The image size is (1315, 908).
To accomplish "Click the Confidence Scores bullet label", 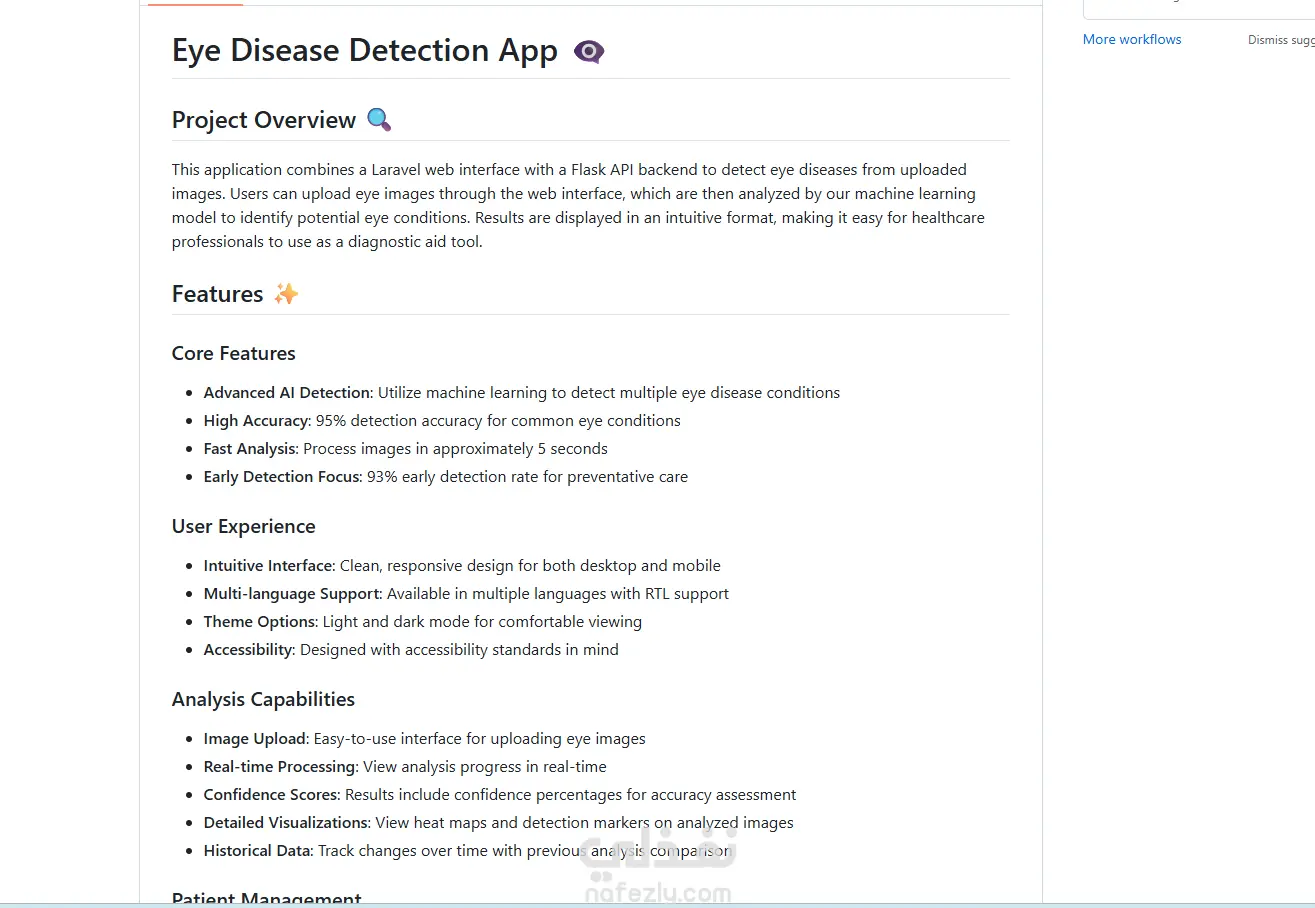I will (272, 795).
